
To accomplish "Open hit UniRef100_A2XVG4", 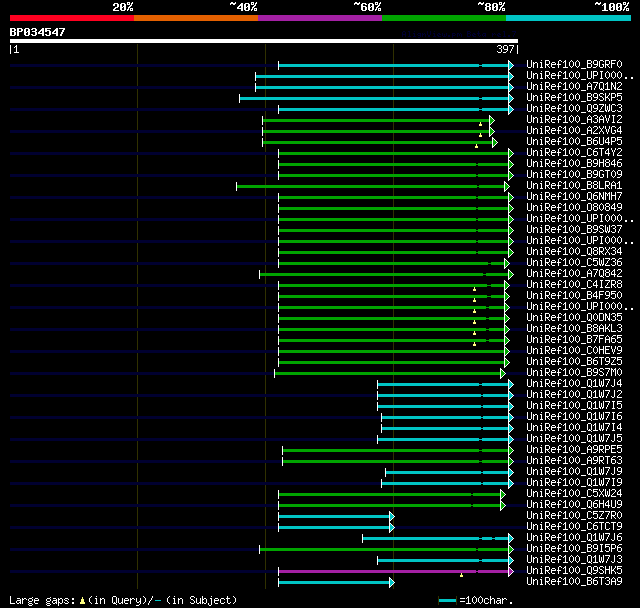I will point(574,131).
